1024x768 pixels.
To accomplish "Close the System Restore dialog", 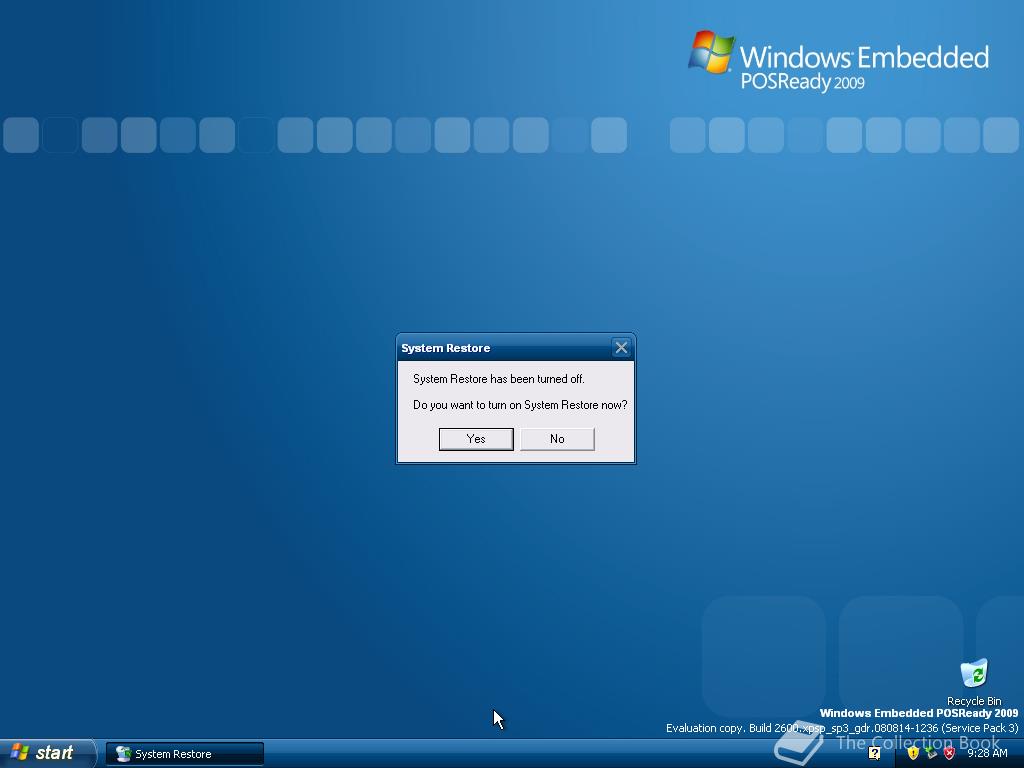I will (x=621, y=347).
